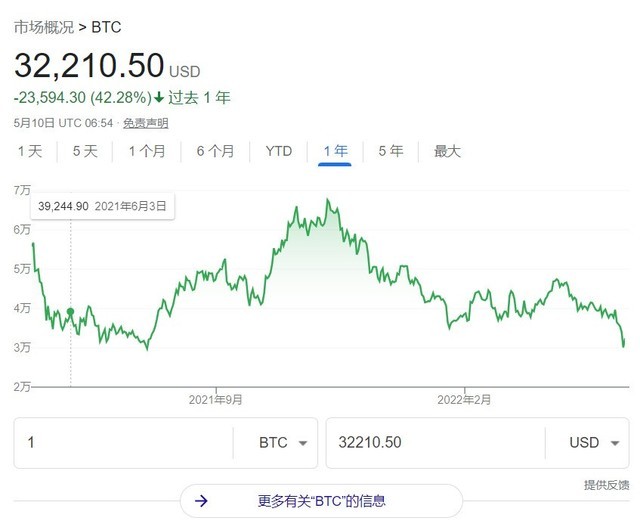This screenshot has width=640, height=527.
Task: Click the chart peak near 7万
Action: tap(328, 200)
